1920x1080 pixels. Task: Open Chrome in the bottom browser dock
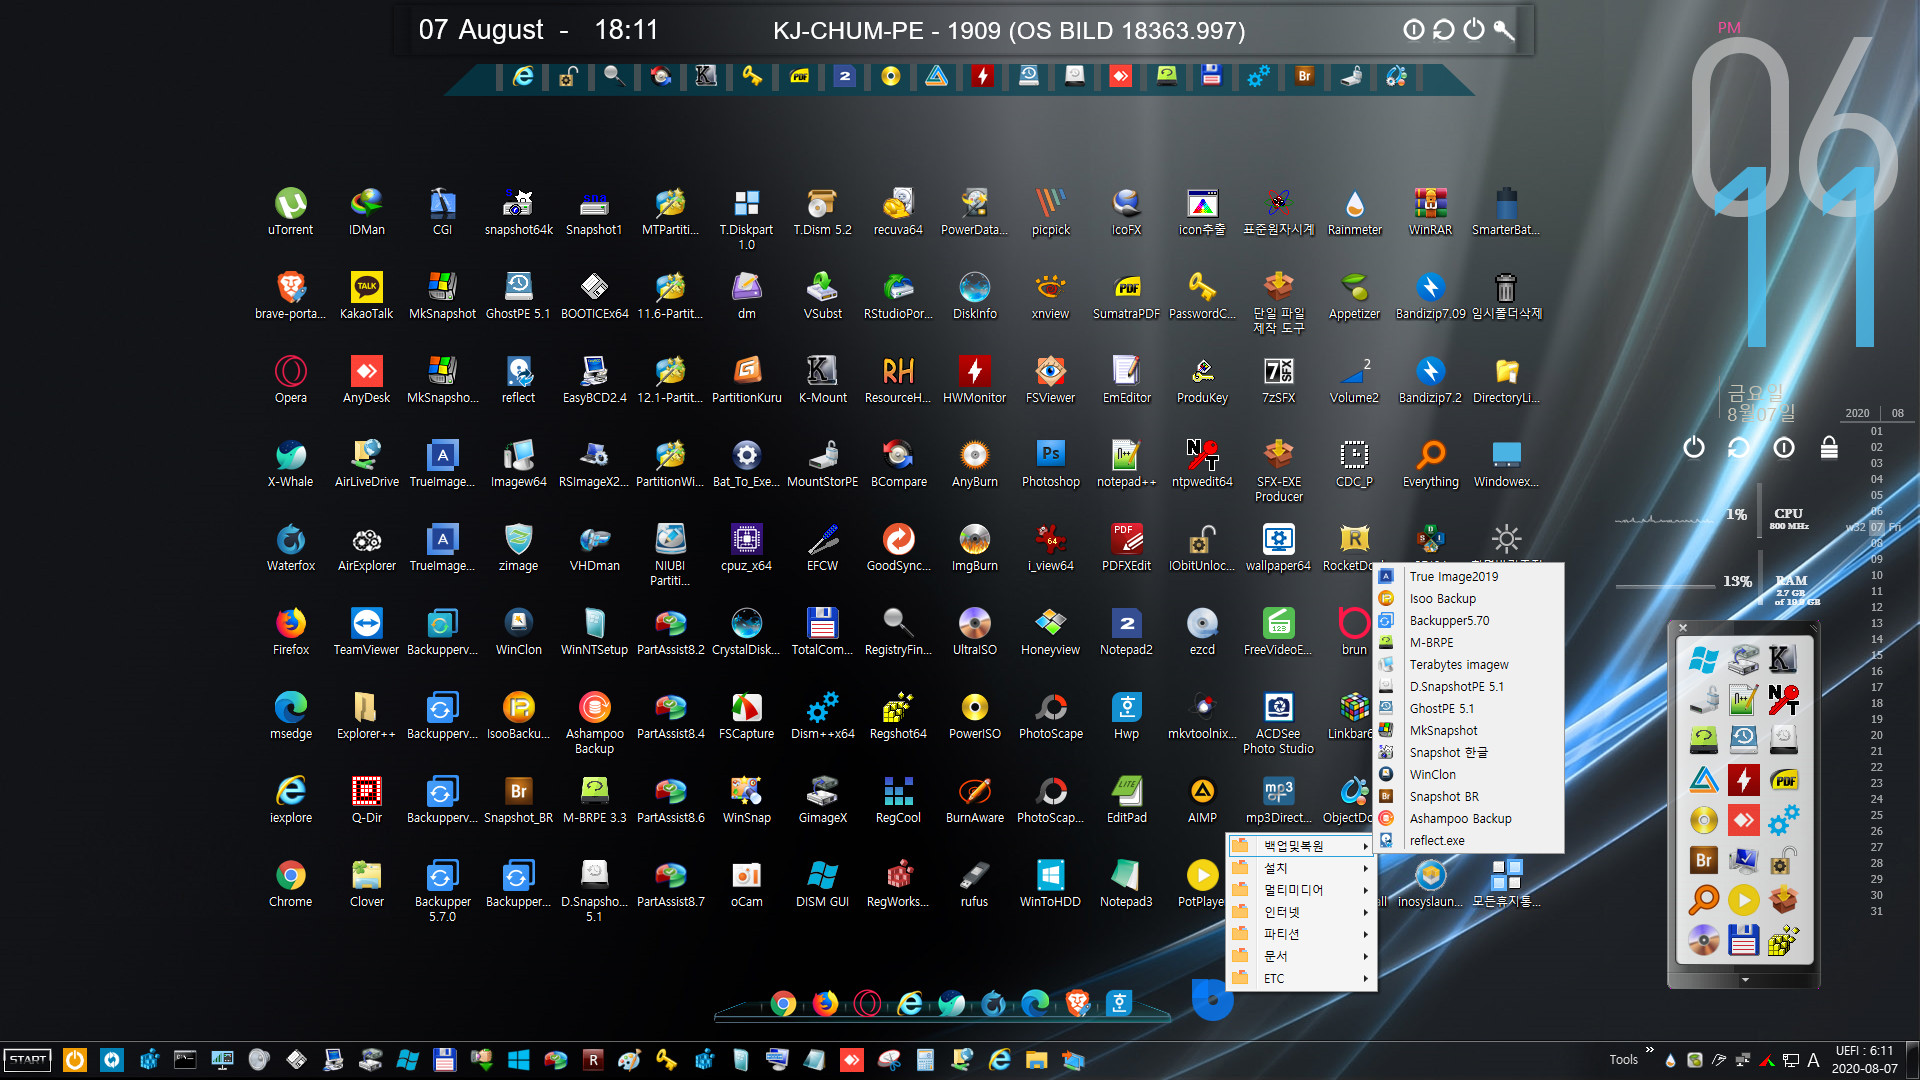tap(783, 1004)
